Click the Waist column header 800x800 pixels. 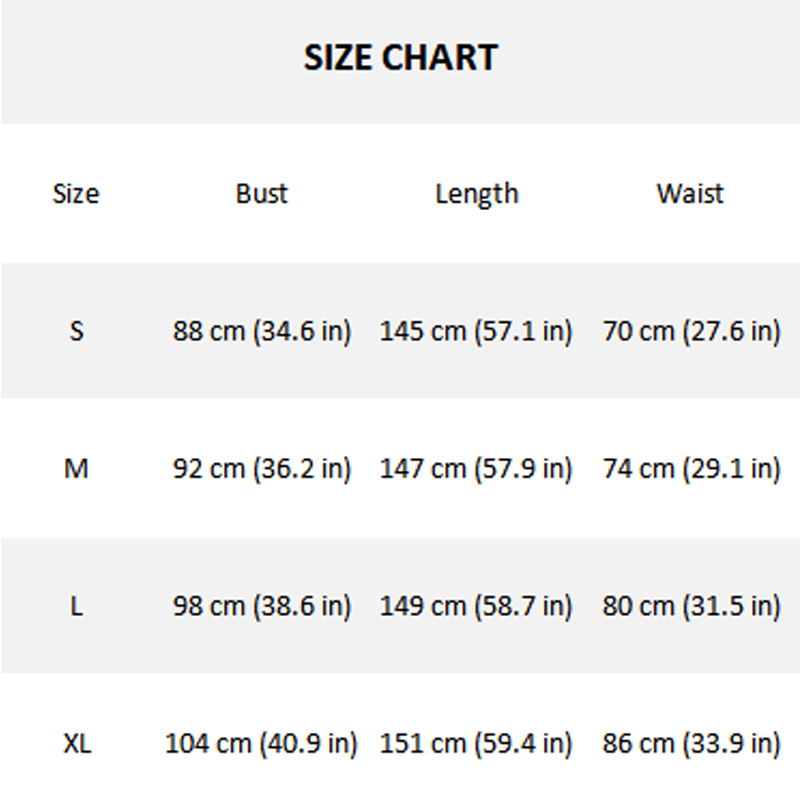pyautogui.click(x=690, y=193)
